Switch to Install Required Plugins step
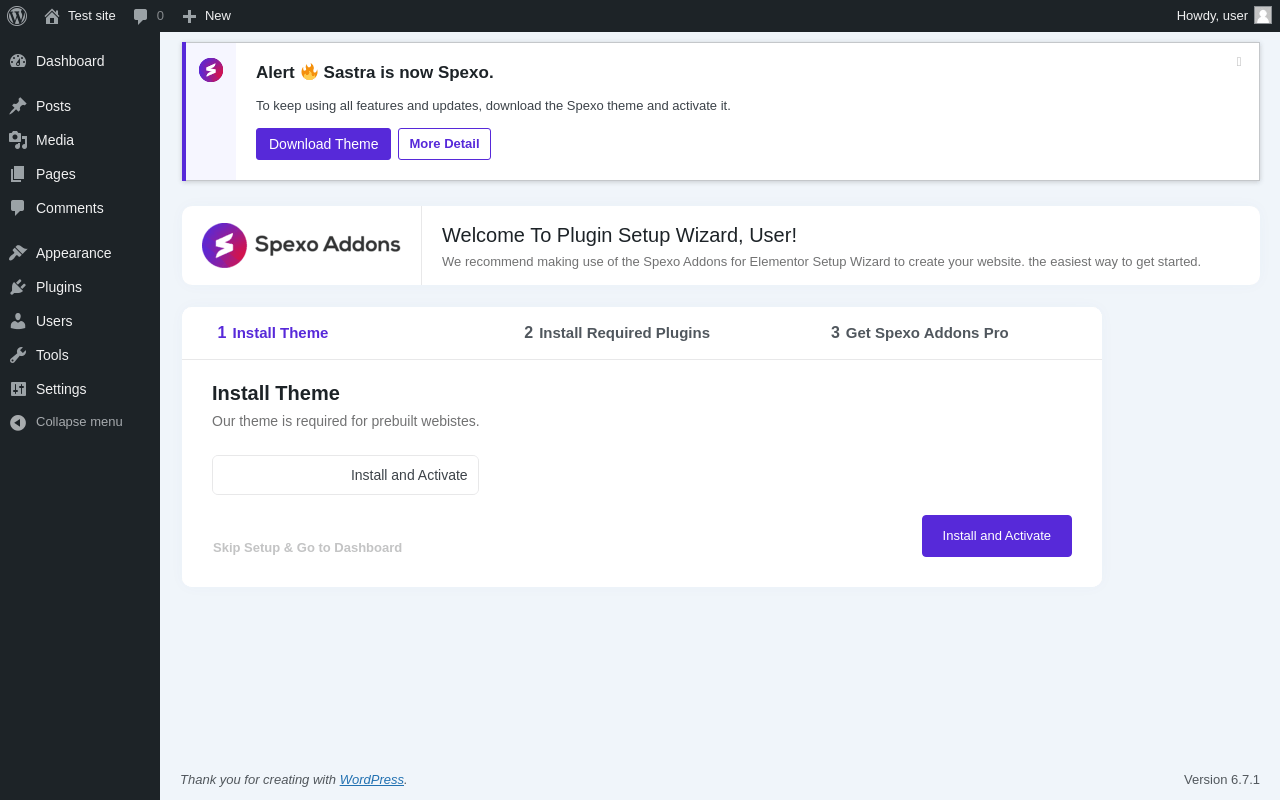 [x=617, y=333]
